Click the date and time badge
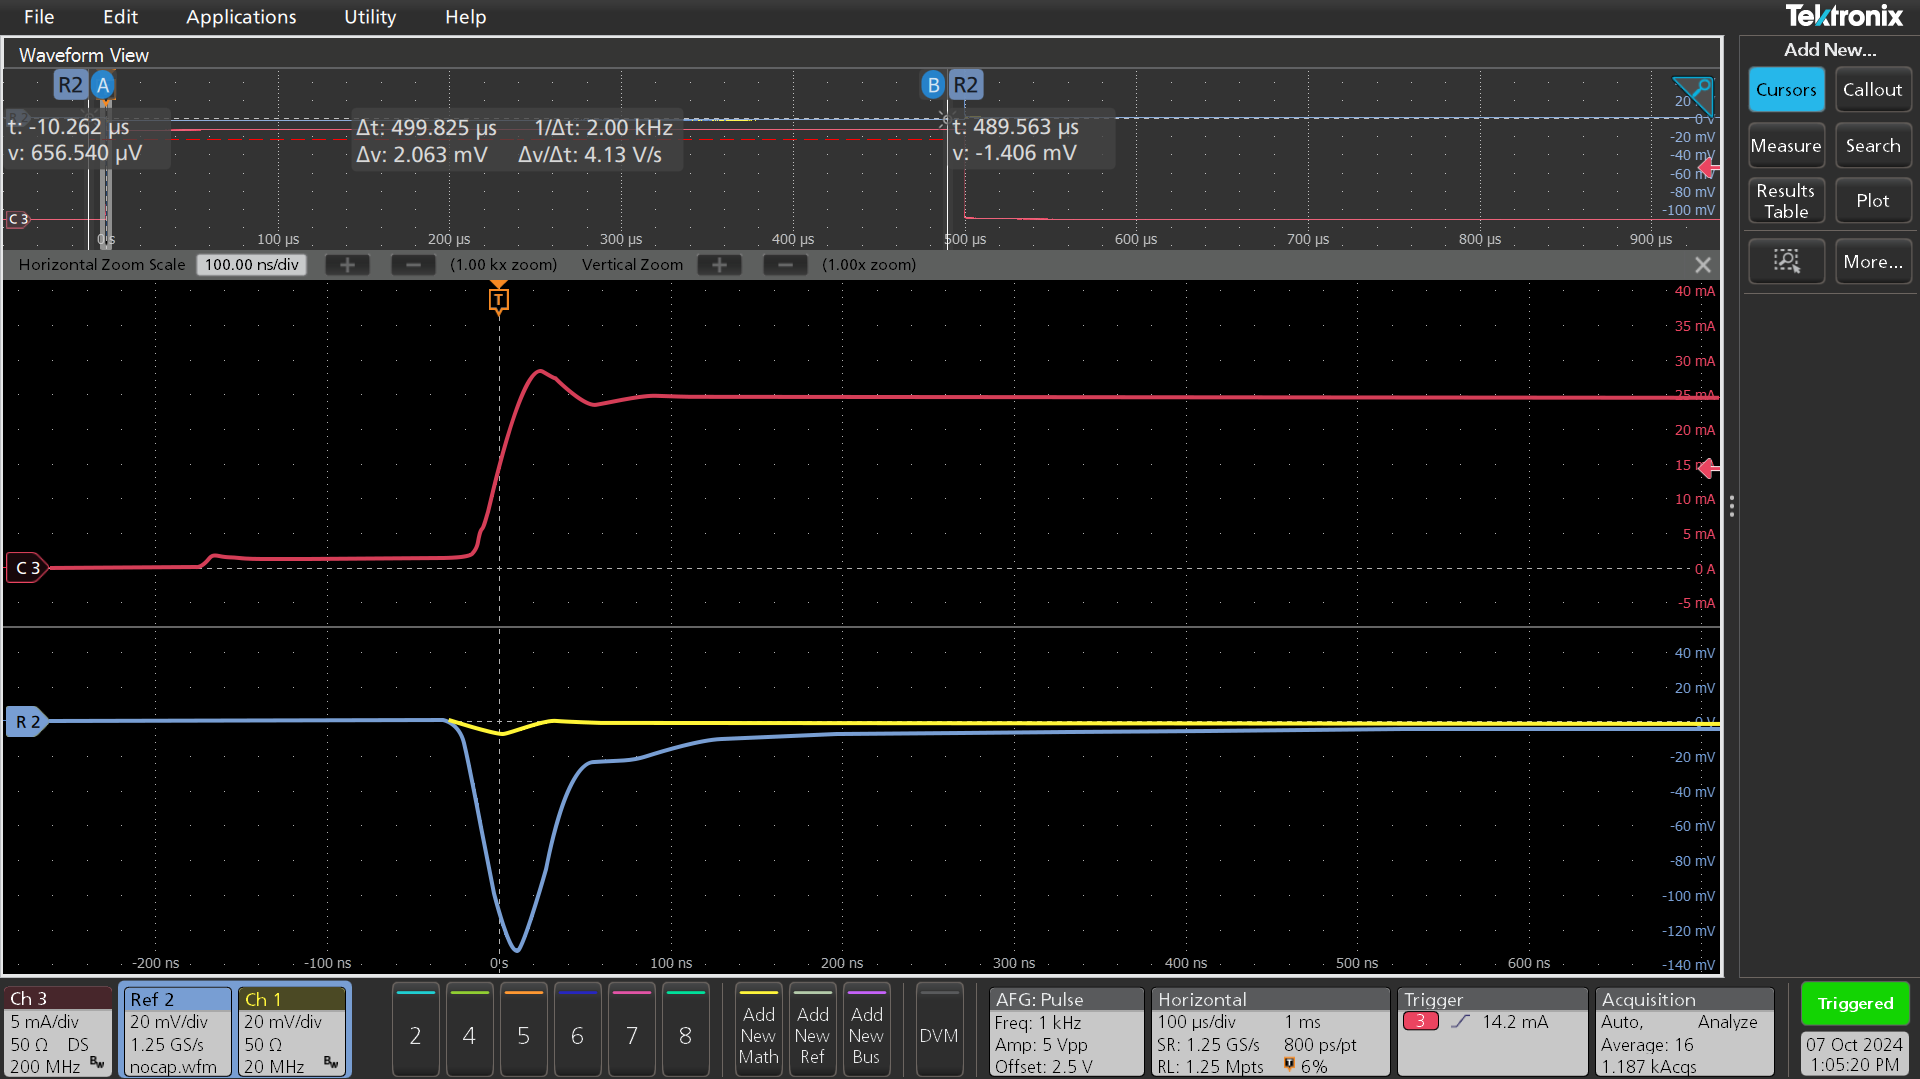The height and width of the screenshot is (1079, 1920). 1855,1054
